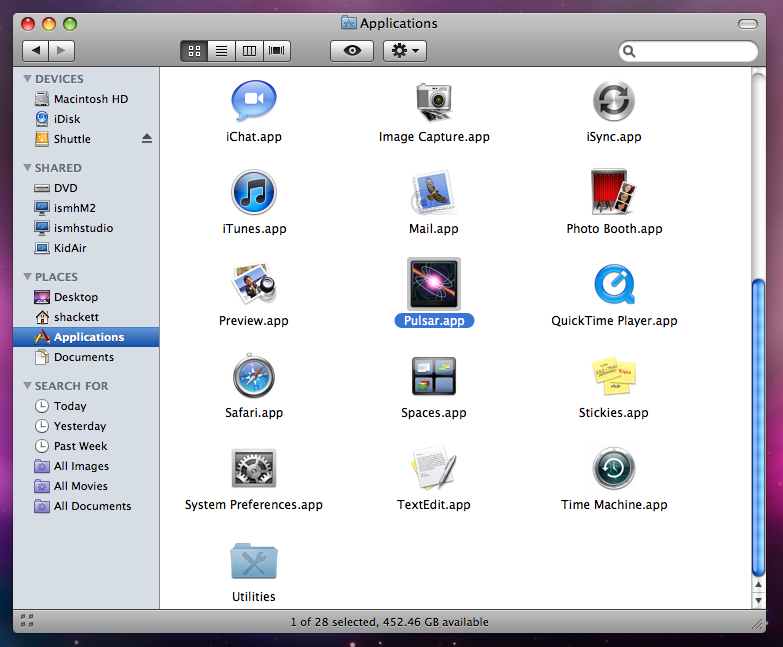Viewport: 783px width, 647px height.
Task: Open shackett home folder
Action: 86,317
